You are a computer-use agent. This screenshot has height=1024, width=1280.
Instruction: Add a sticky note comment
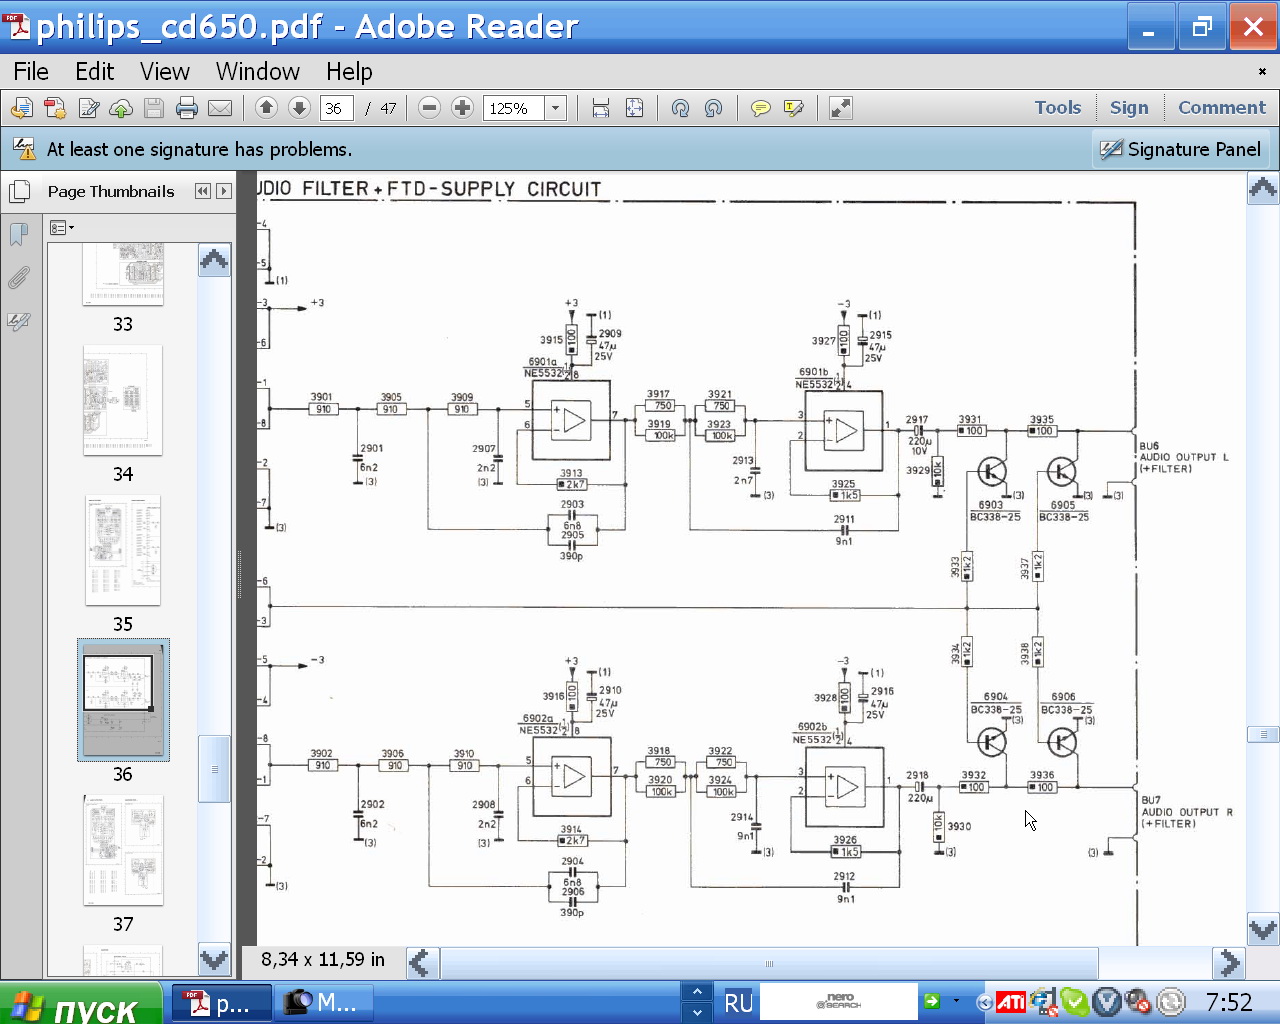[760, 108]
